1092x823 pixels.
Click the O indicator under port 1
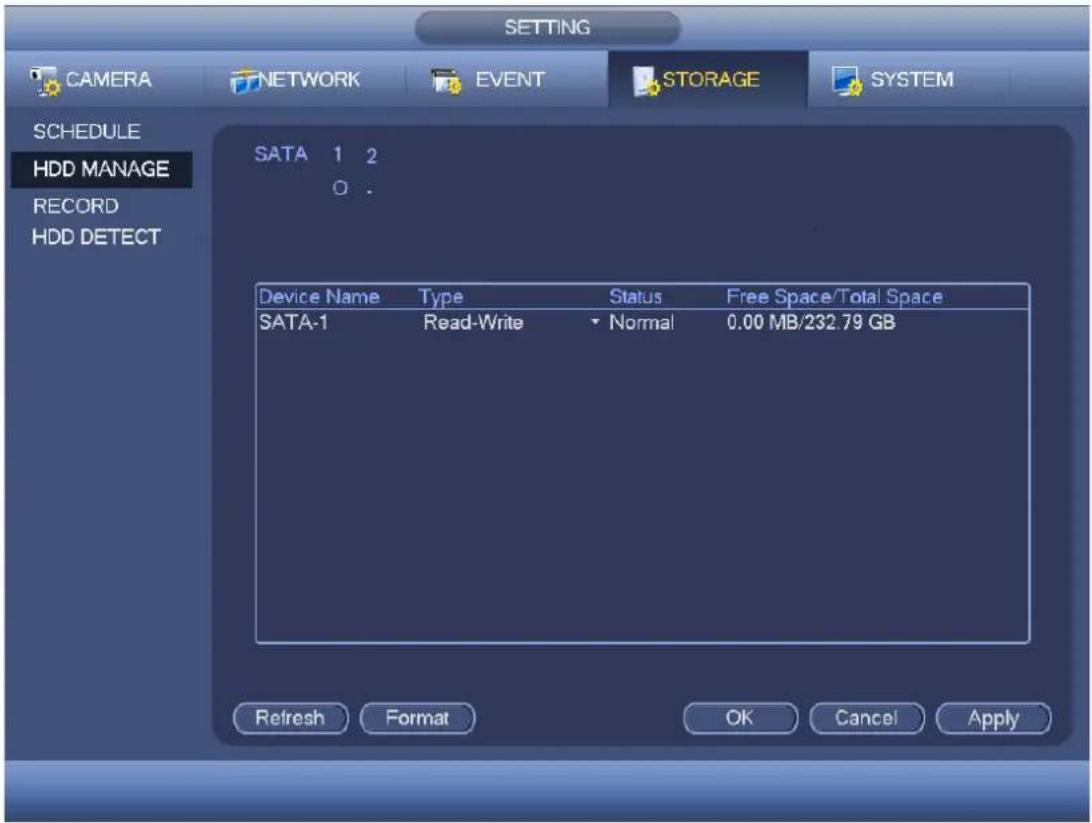(340, 188)
